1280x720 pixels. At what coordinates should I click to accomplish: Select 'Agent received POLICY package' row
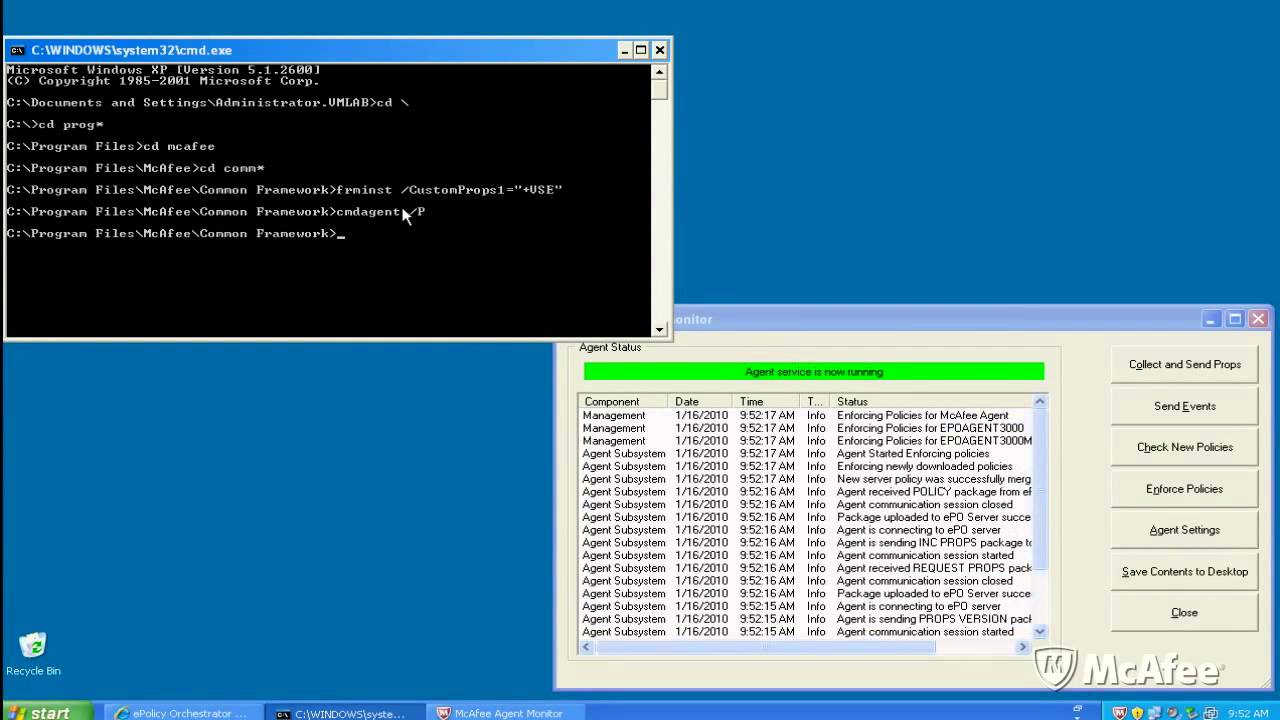(x=806, y=491)
